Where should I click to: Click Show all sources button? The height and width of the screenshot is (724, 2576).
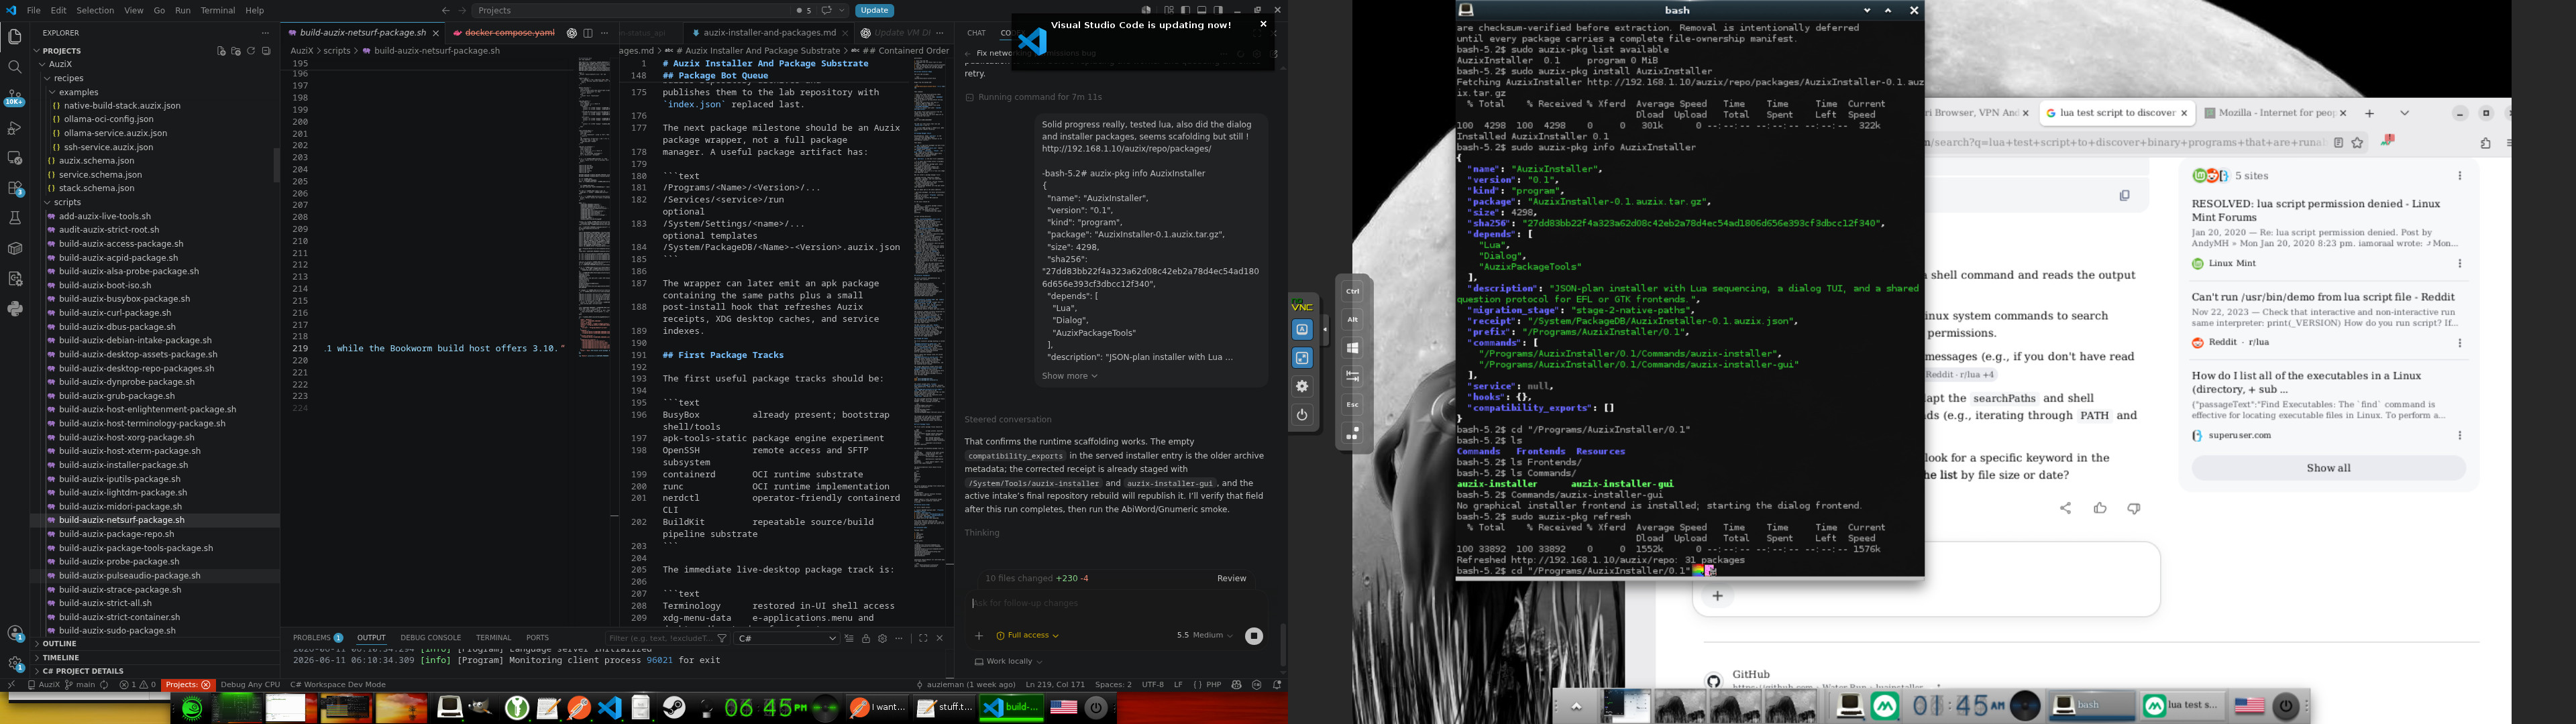click(x=2329, y=468)
